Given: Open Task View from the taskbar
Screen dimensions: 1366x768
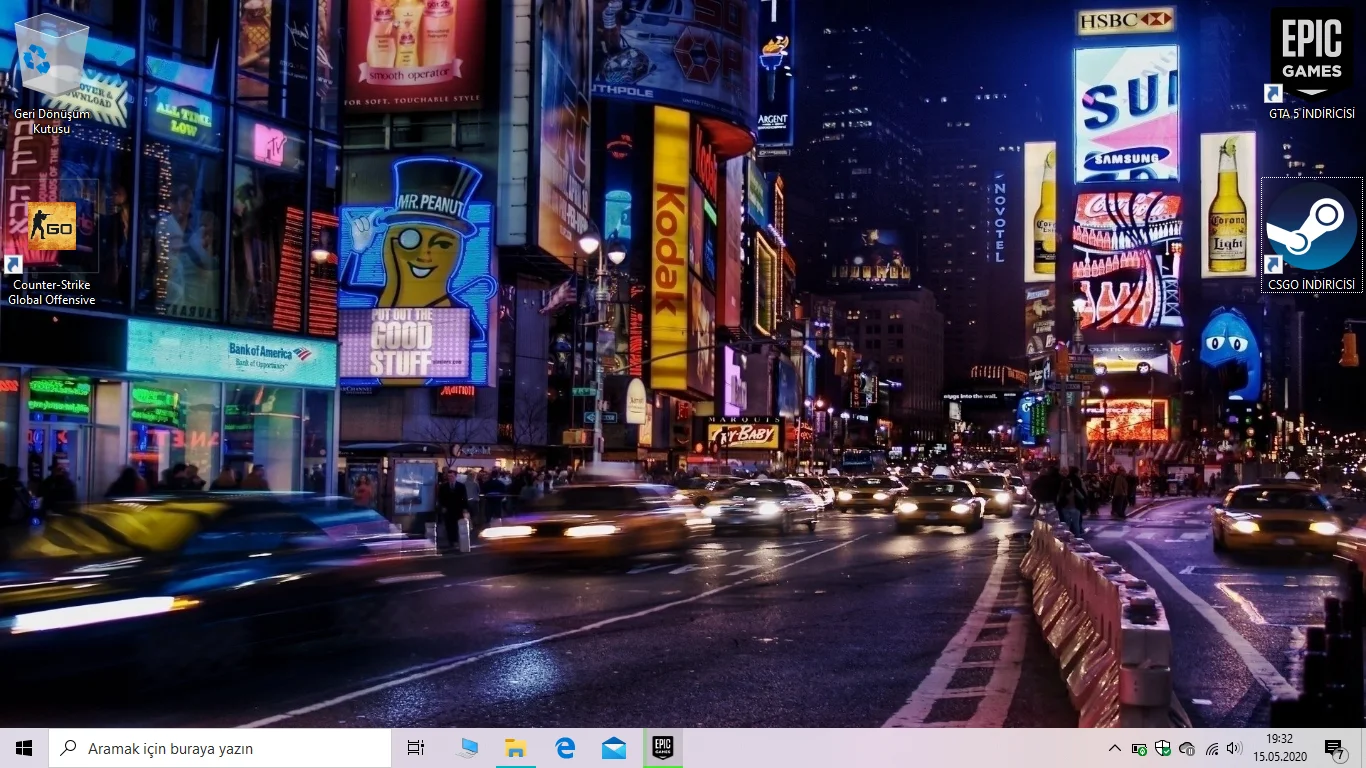Looking at the screenshot, I should point(416,748).
